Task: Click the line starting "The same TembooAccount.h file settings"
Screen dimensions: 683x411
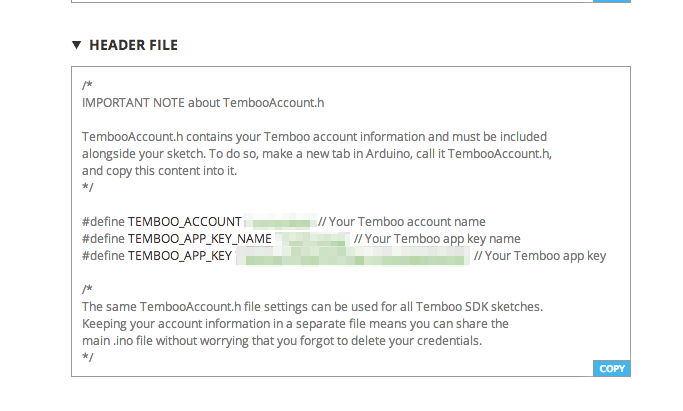Action: point(312,306)
